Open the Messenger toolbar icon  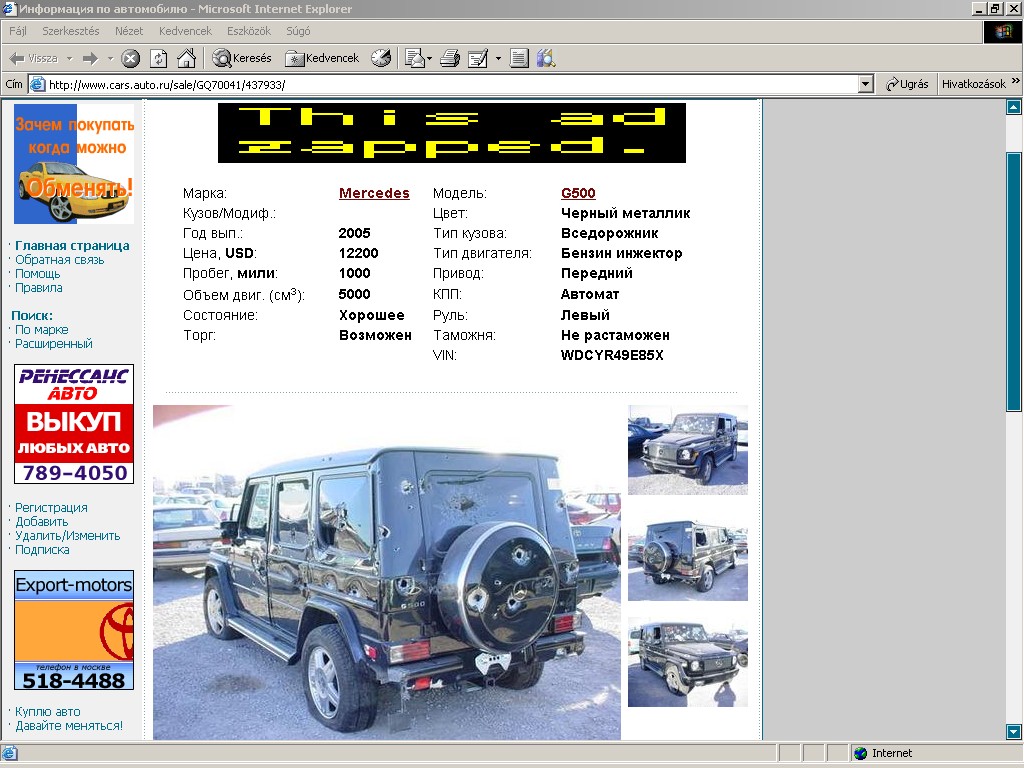point(546,59)
